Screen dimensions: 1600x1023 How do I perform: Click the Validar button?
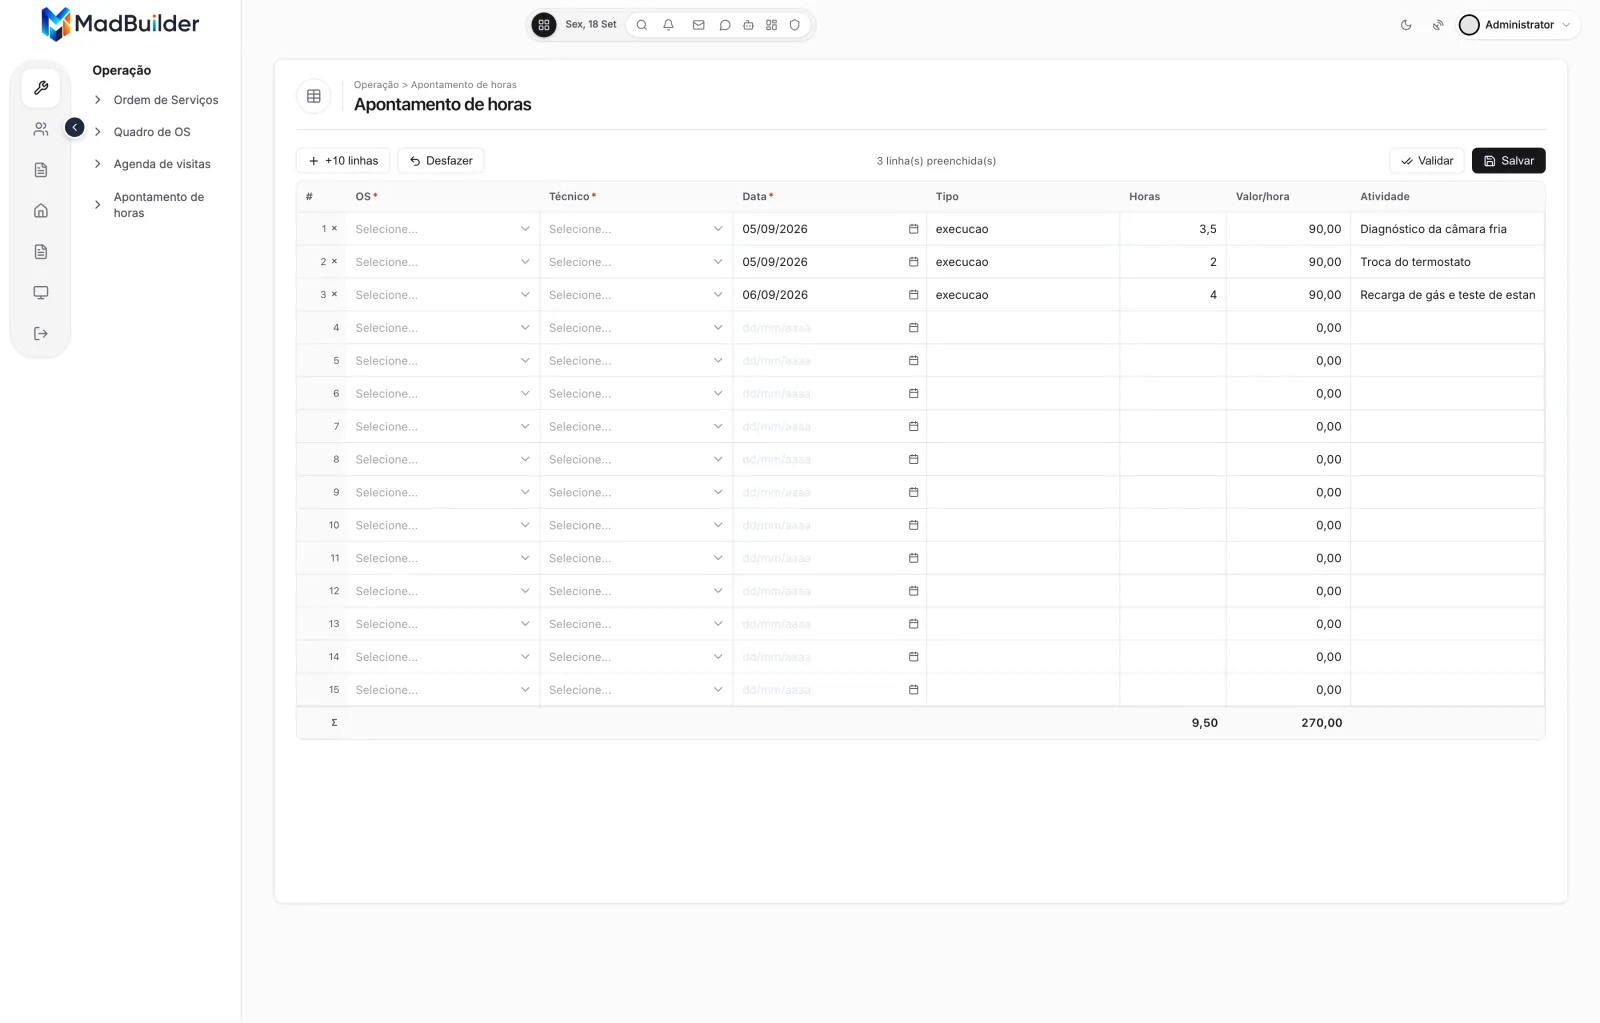1427,161
